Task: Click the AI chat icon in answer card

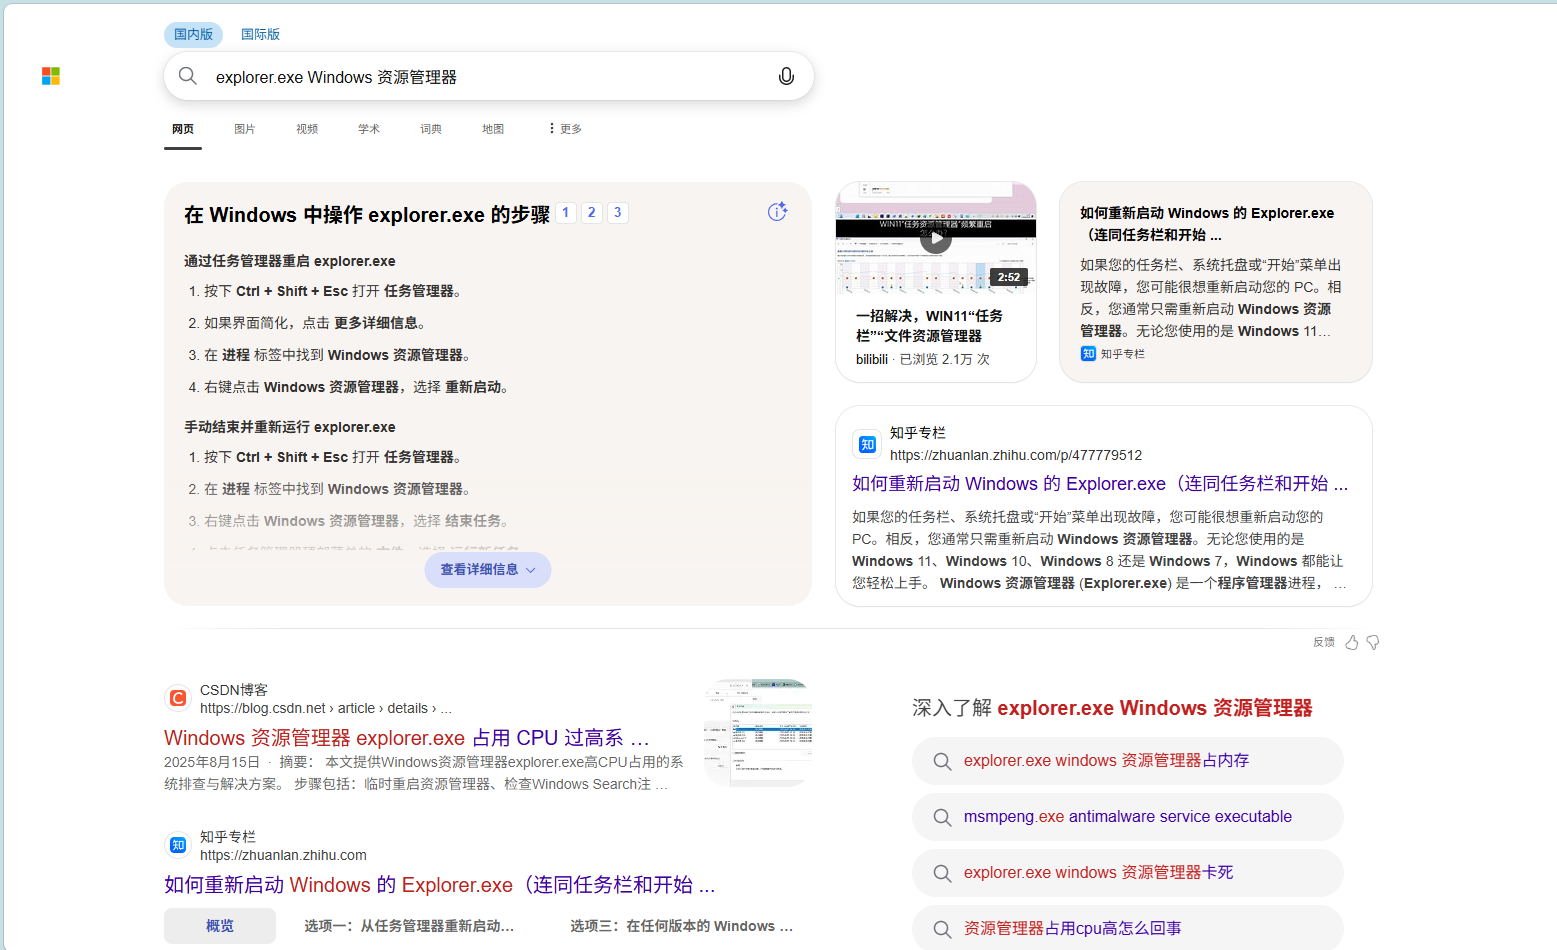Action: click(x=777, y=211)
